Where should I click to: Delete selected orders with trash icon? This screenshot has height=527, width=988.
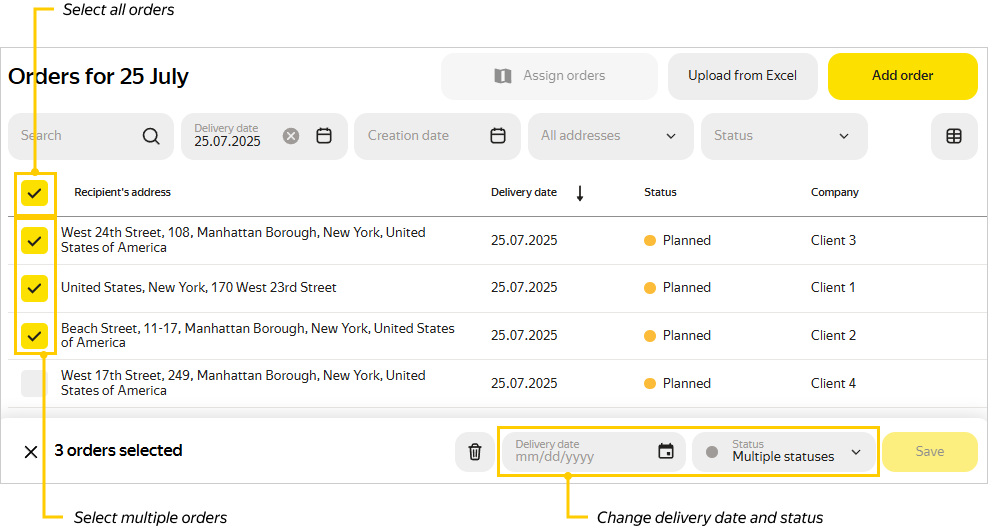(x=475, y=452)
